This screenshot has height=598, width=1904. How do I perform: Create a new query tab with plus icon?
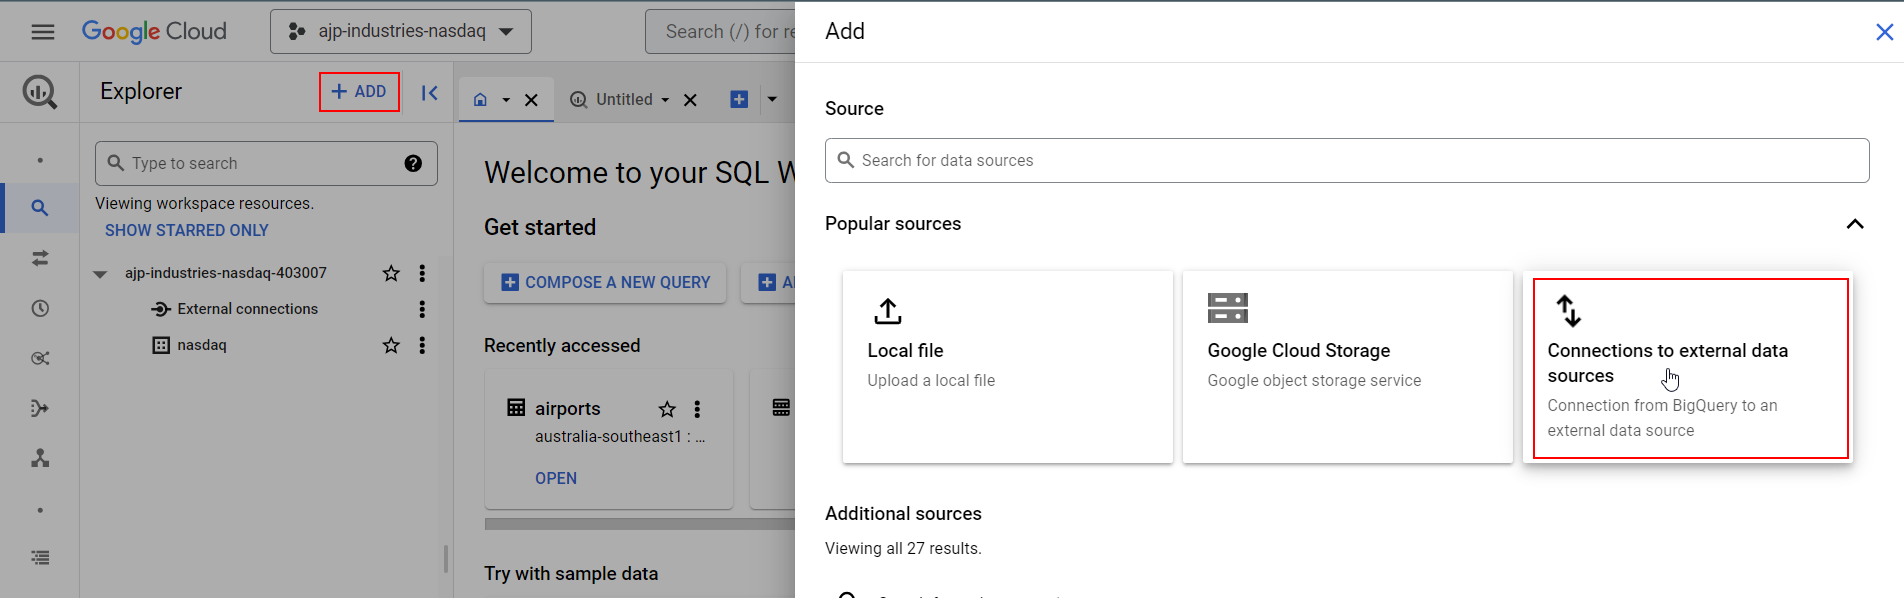tap(739, 99)
